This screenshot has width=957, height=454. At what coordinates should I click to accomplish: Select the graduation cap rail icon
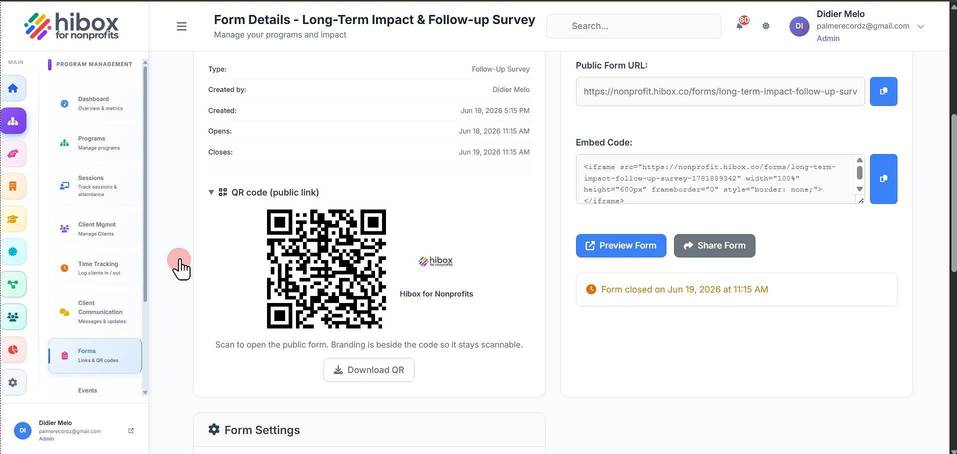tap(13, 219)
